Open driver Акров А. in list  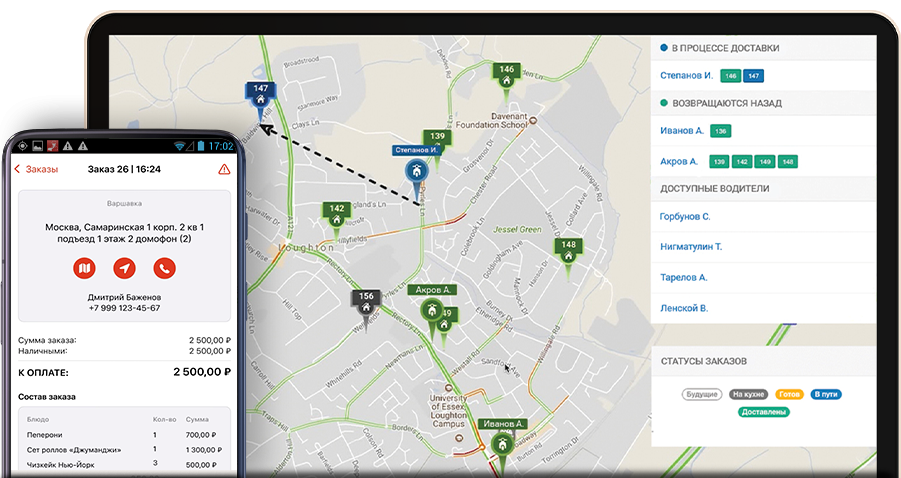pyautogui.click(x=679, y=161)
